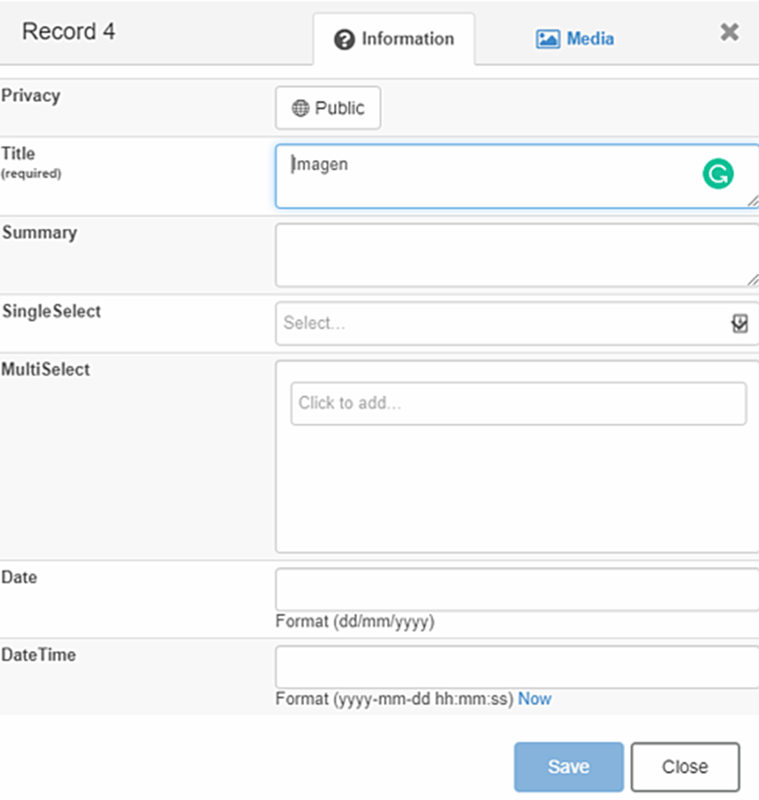Click Now to fill the DateTime field
The image size is (759, 800).
[534, 699]
